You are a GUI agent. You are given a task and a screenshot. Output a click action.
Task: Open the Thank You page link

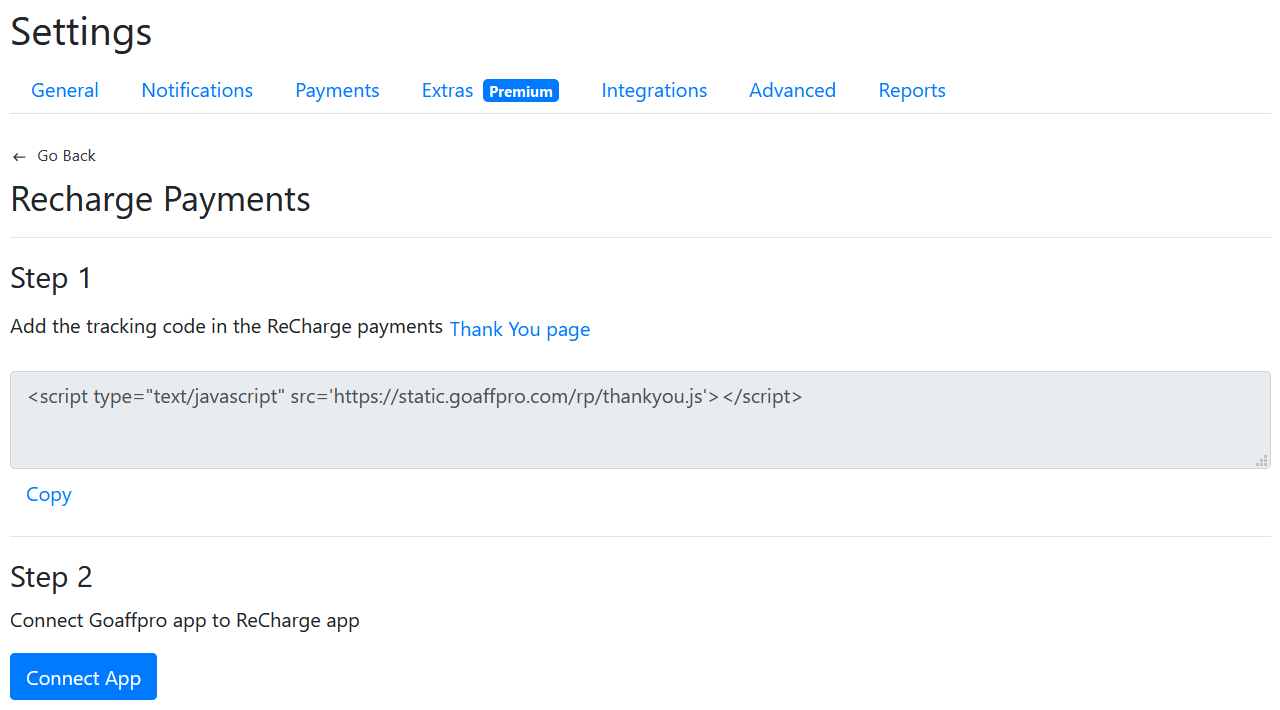point(520,329)
